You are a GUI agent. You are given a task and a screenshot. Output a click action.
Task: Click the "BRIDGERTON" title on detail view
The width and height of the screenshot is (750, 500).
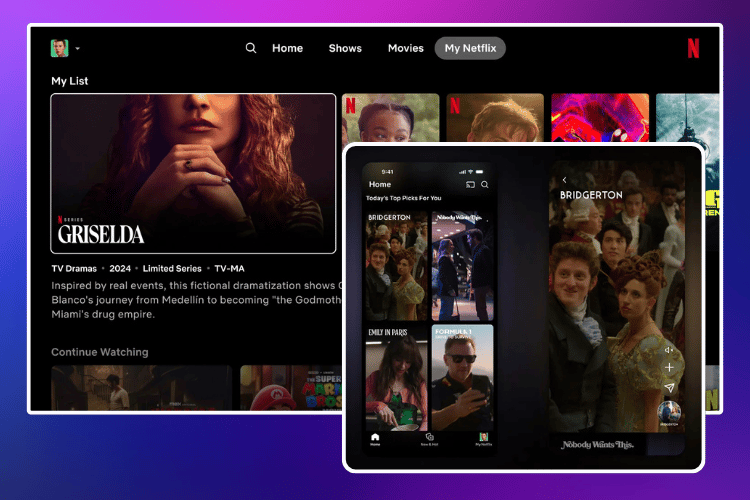tap(591, 195)
